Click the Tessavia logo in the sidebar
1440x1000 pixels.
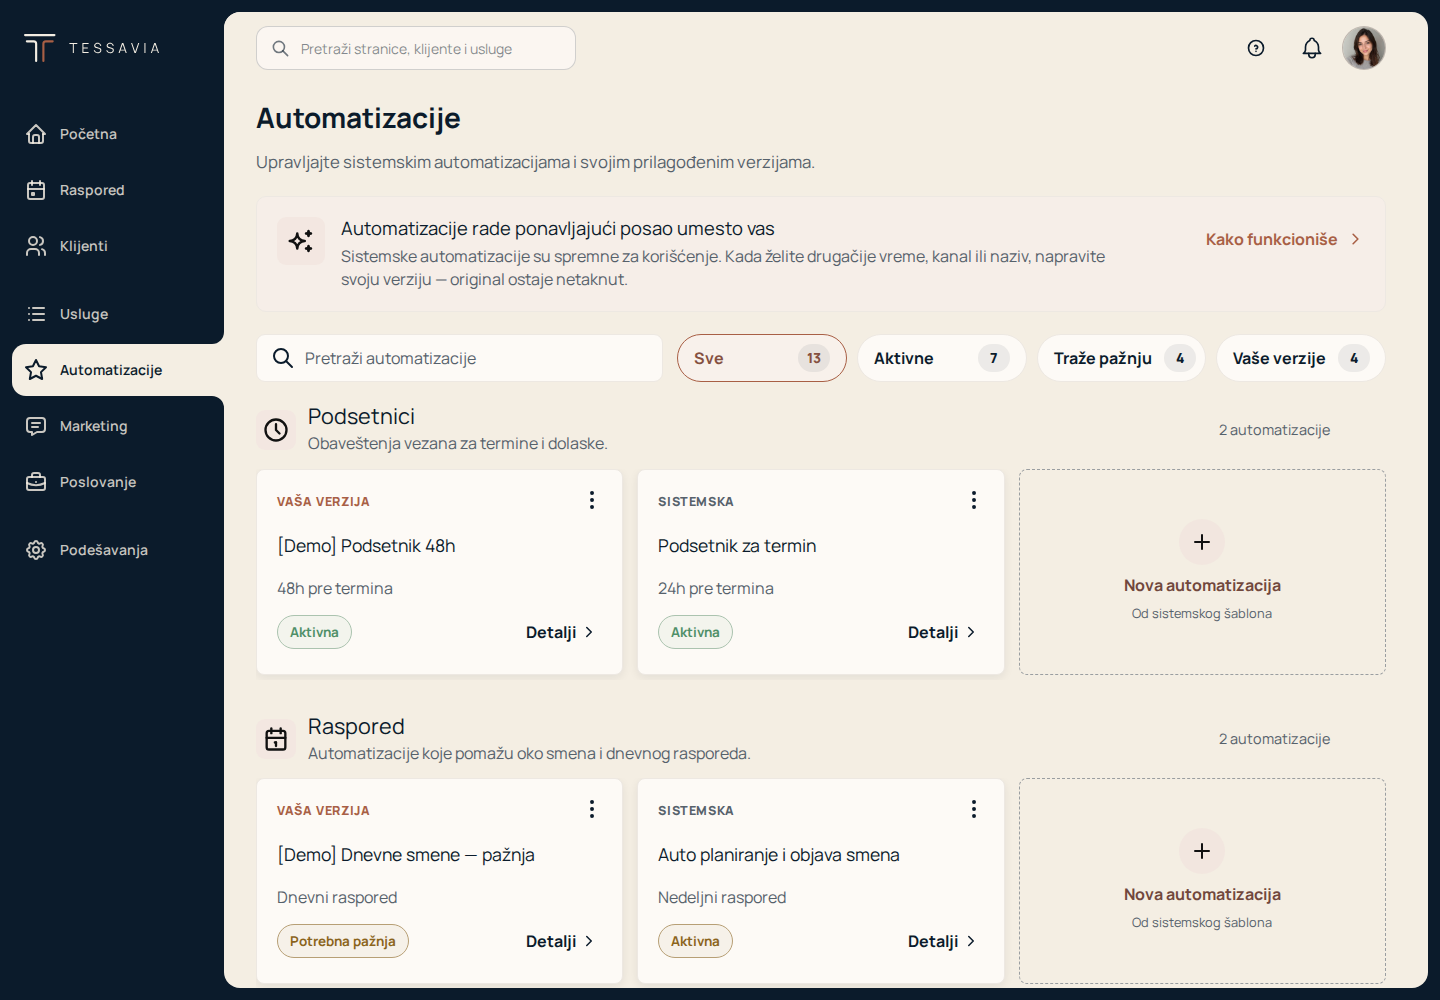tap(92, 48)
